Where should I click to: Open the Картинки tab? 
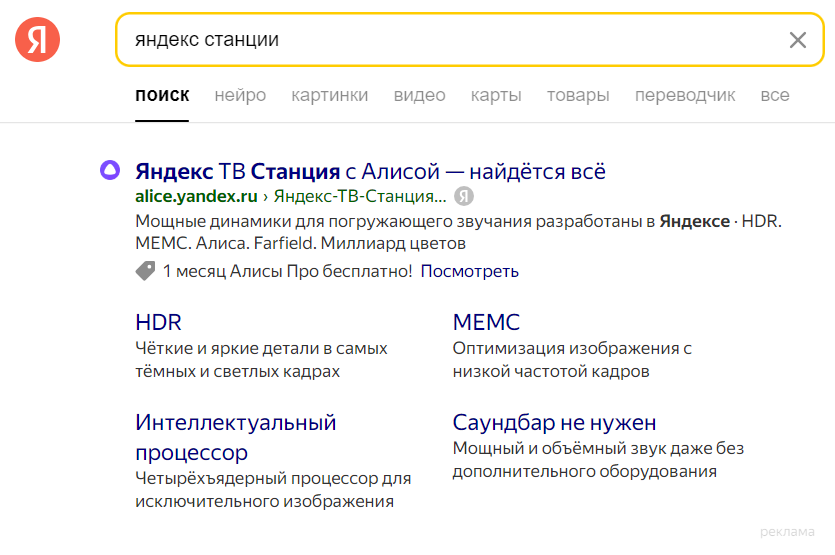click(x=330, y=96)
